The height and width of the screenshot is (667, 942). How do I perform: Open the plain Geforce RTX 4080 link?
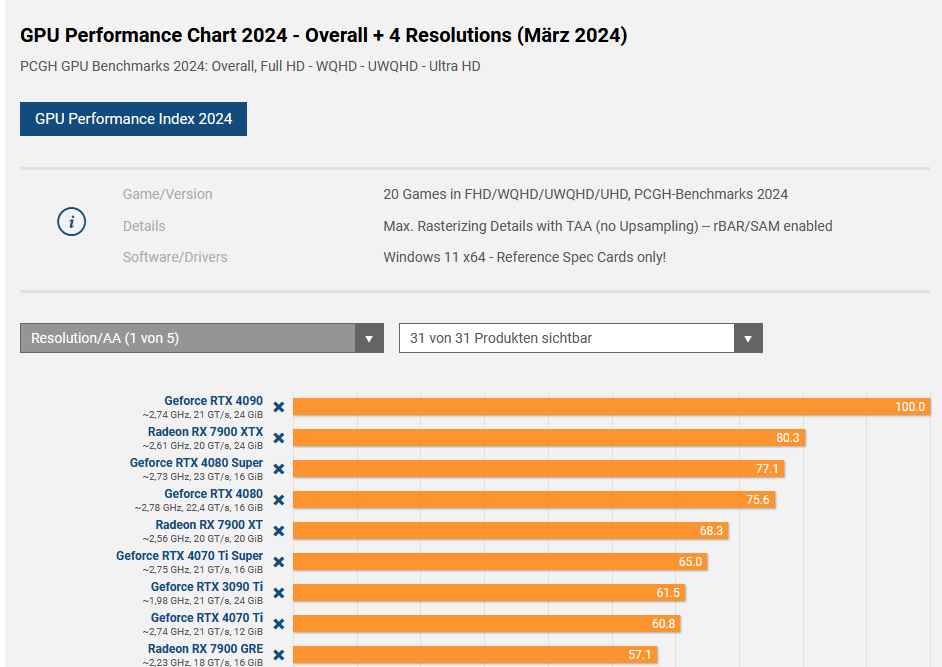pos(213,494)
